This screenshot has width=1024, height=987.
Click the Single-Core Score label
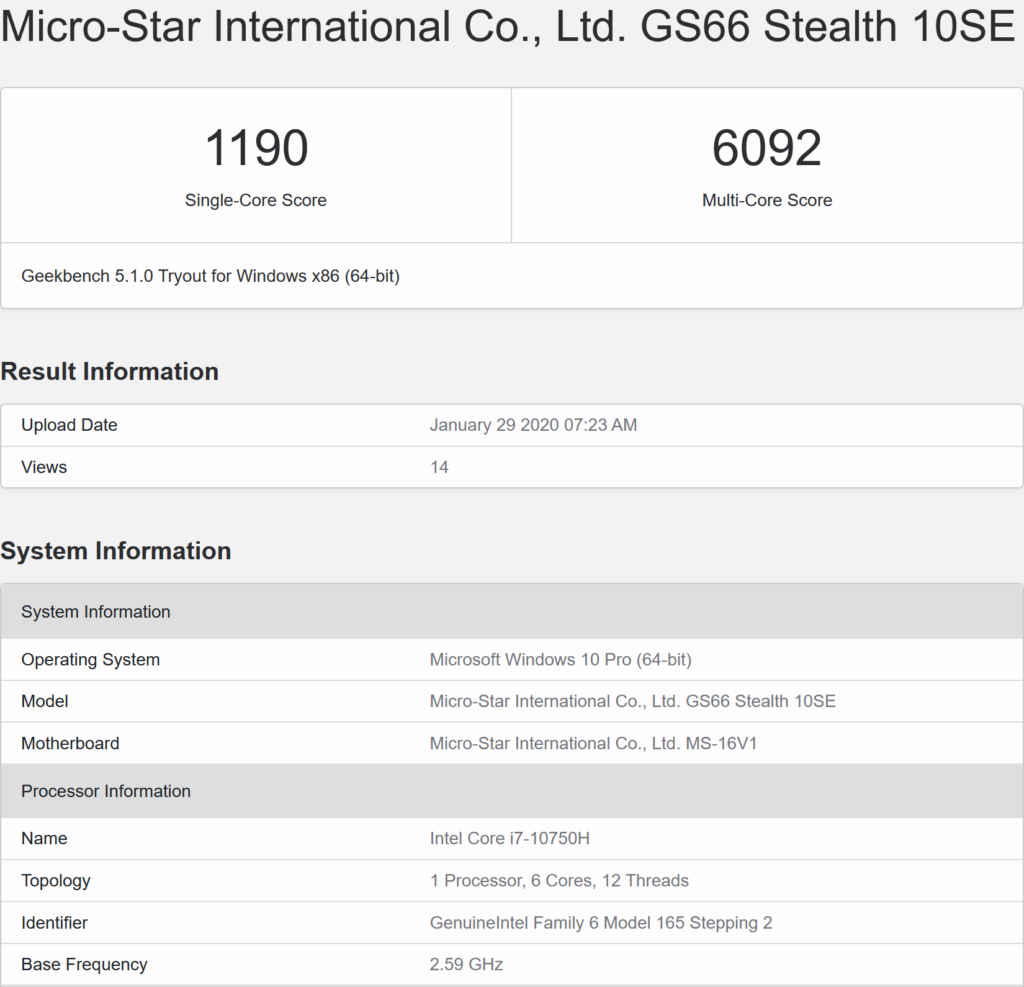coord(255,200)
